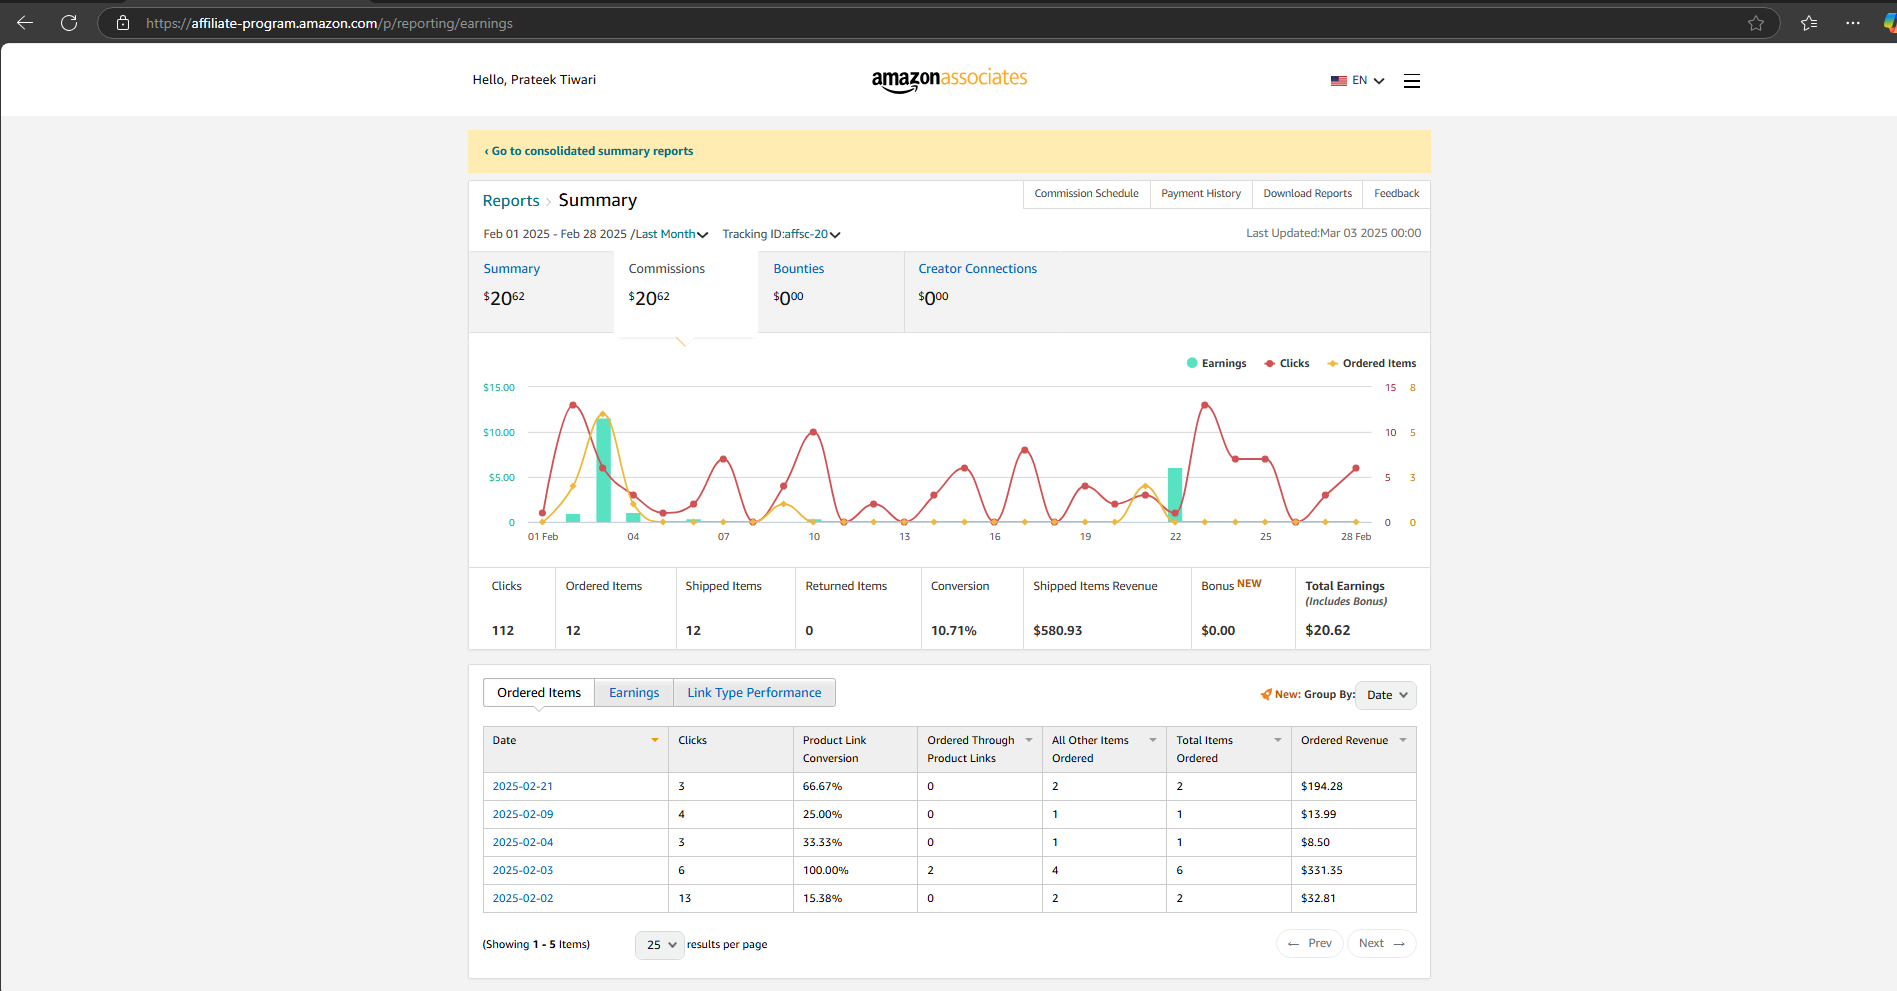Viewport: 1897px width, 991px height.
Task: Click the Amazon Associates logo
Action: pos(949,80)
